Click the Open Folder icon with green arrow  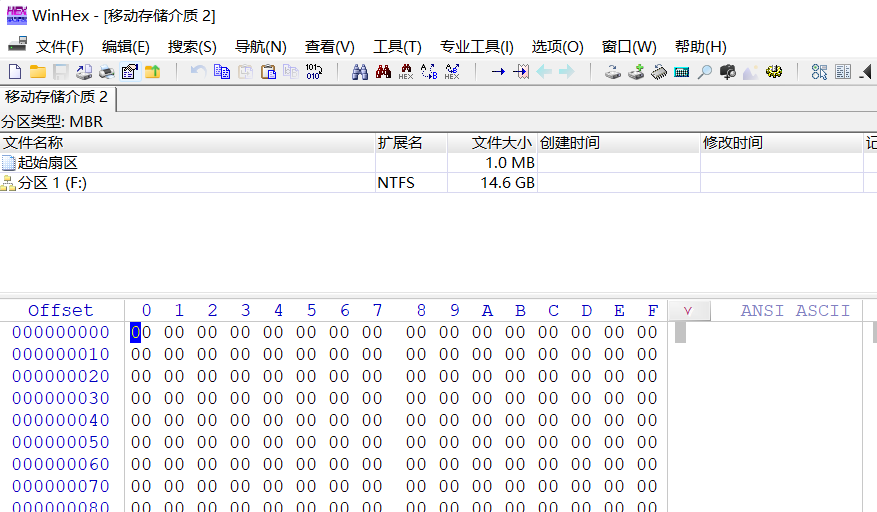coord(152,72)
